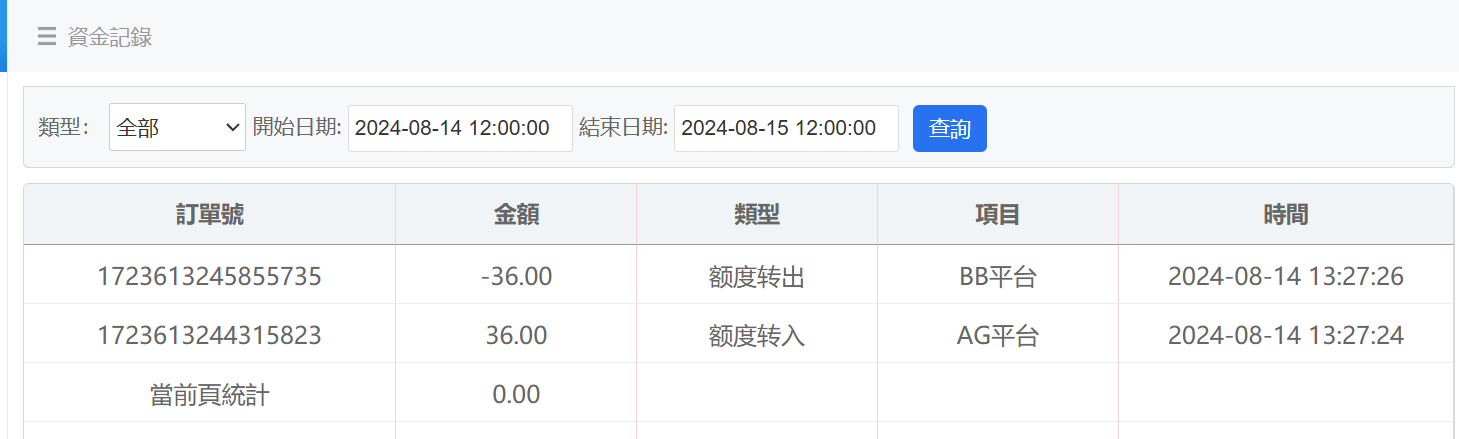Click the 結束日期 date input field

(x=786, y=128)
